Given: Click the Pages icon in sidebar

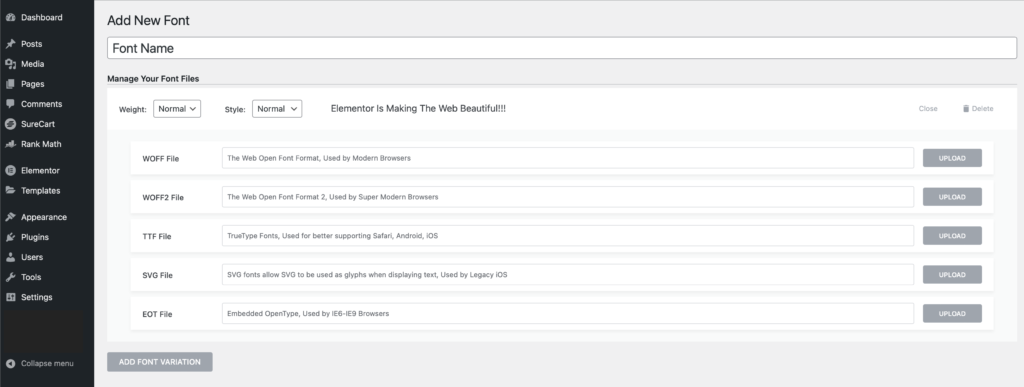Looking at the screenshot, I should pyautogui.click(x=10, y=84).
